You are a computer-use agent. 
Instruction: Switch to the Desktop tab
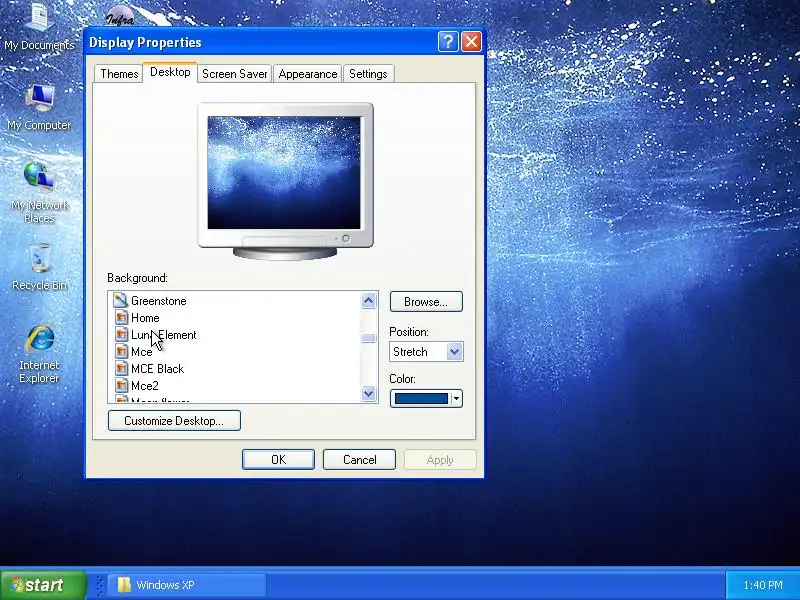click(x=170, y=72)
